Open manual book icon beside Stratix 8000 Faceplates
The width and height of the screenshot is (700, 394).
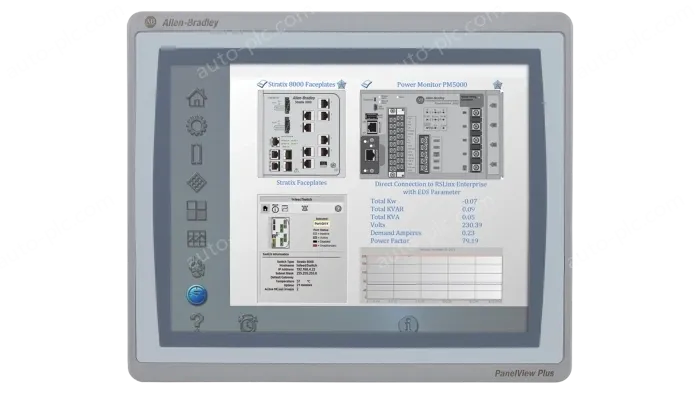pyautogui.click(x=262, y=84)
